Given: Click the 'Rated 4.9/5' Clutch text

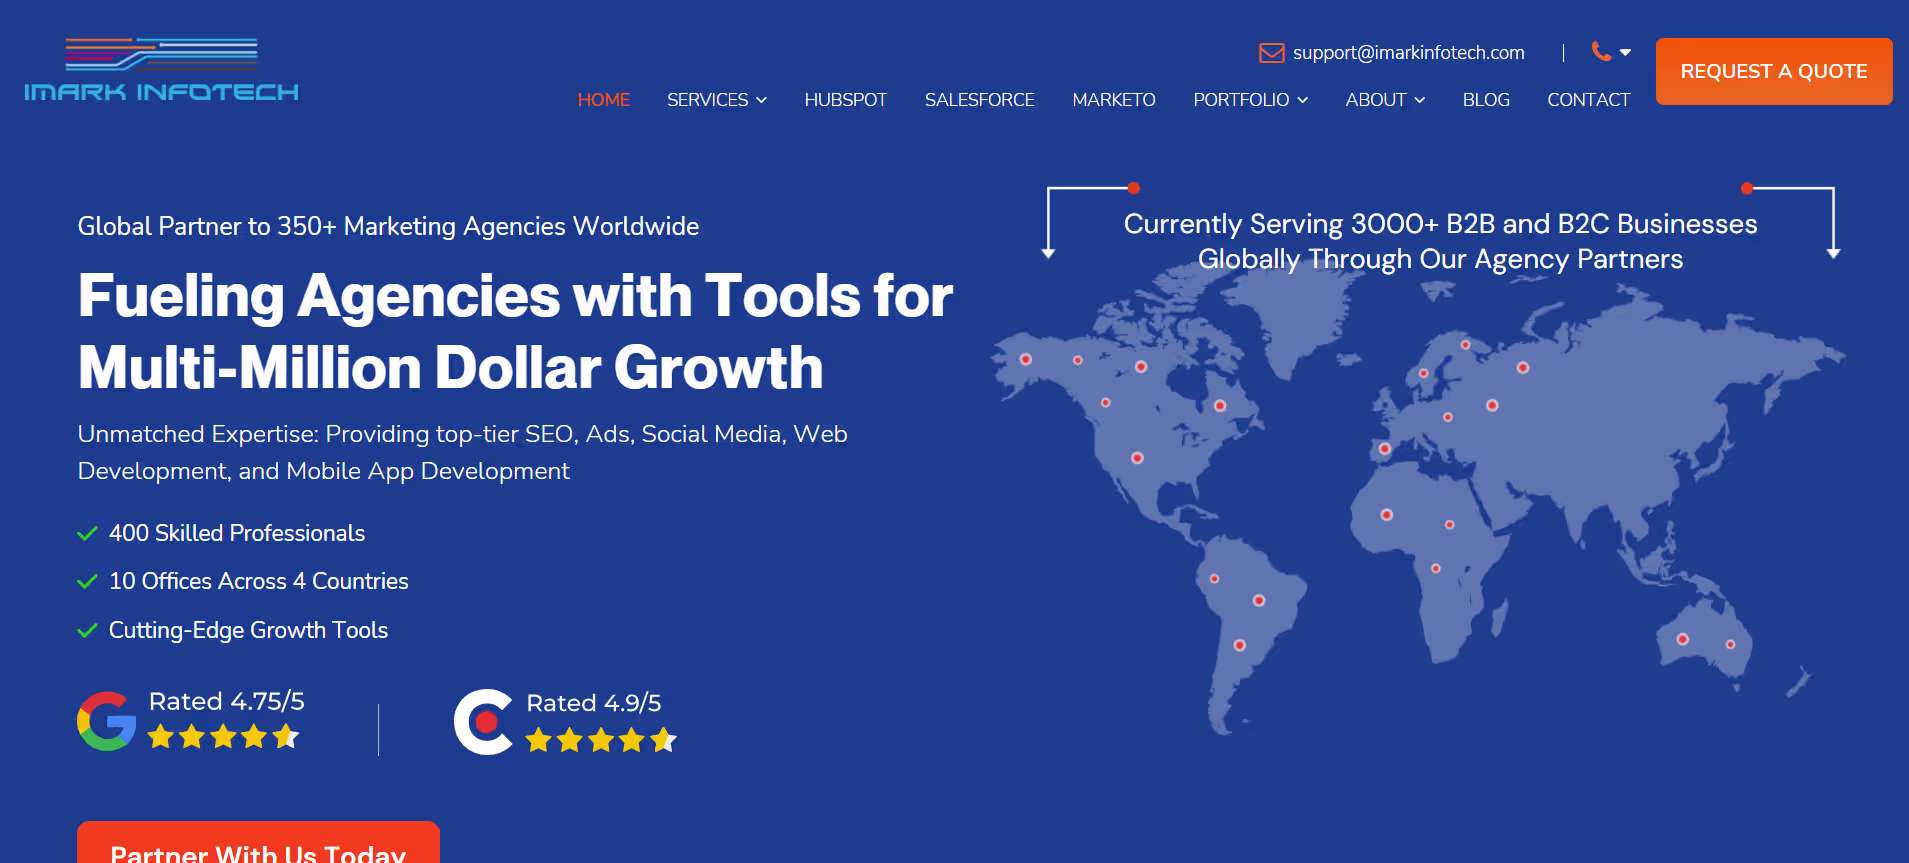Looking at the screenshot, I should click(x=594, y=703).
